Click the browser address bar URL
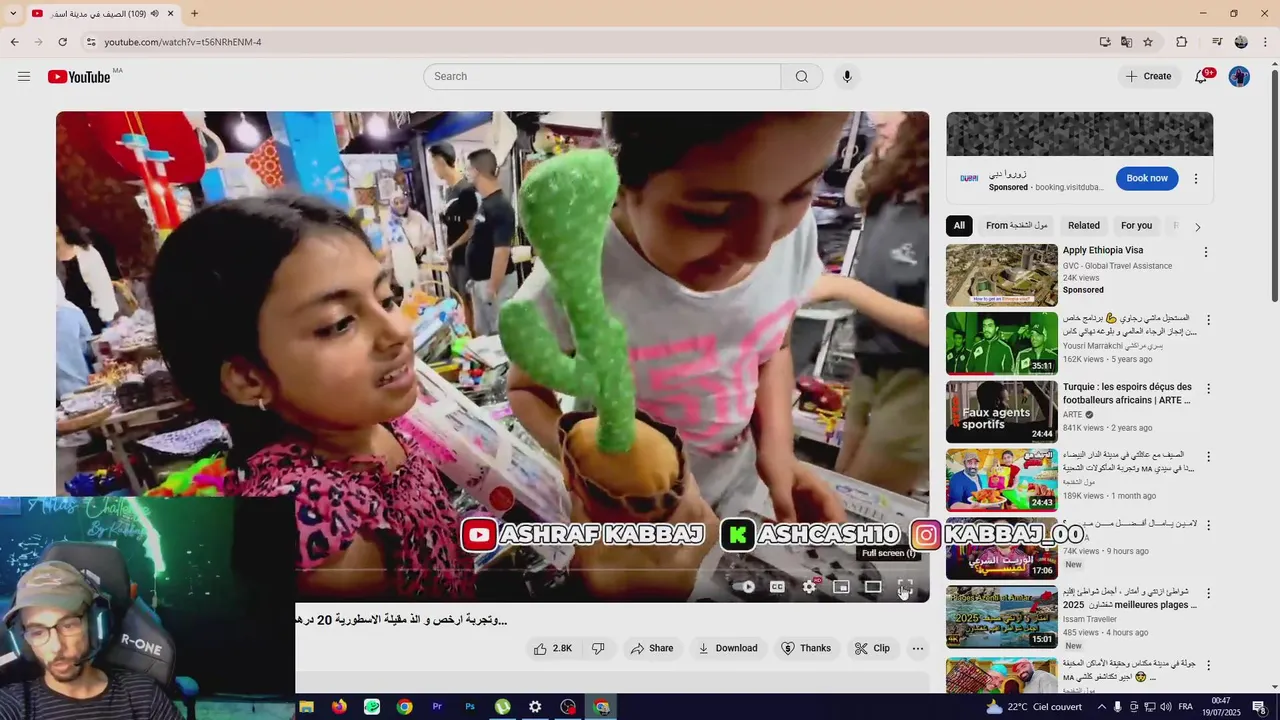 pos(183,42)
